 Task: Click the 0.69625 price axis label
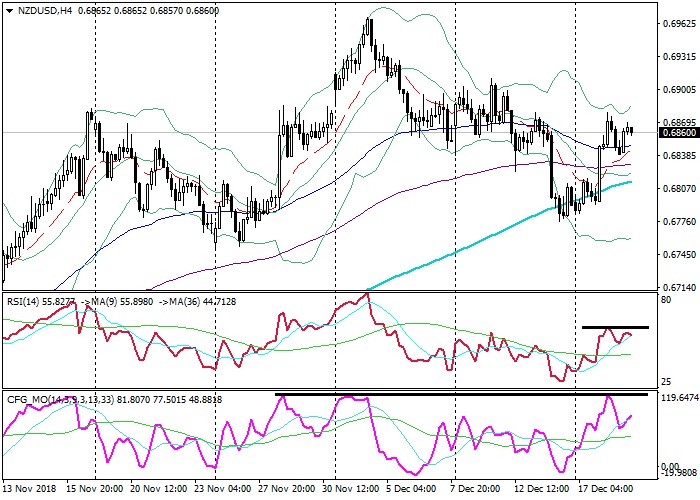pos(677,23)
